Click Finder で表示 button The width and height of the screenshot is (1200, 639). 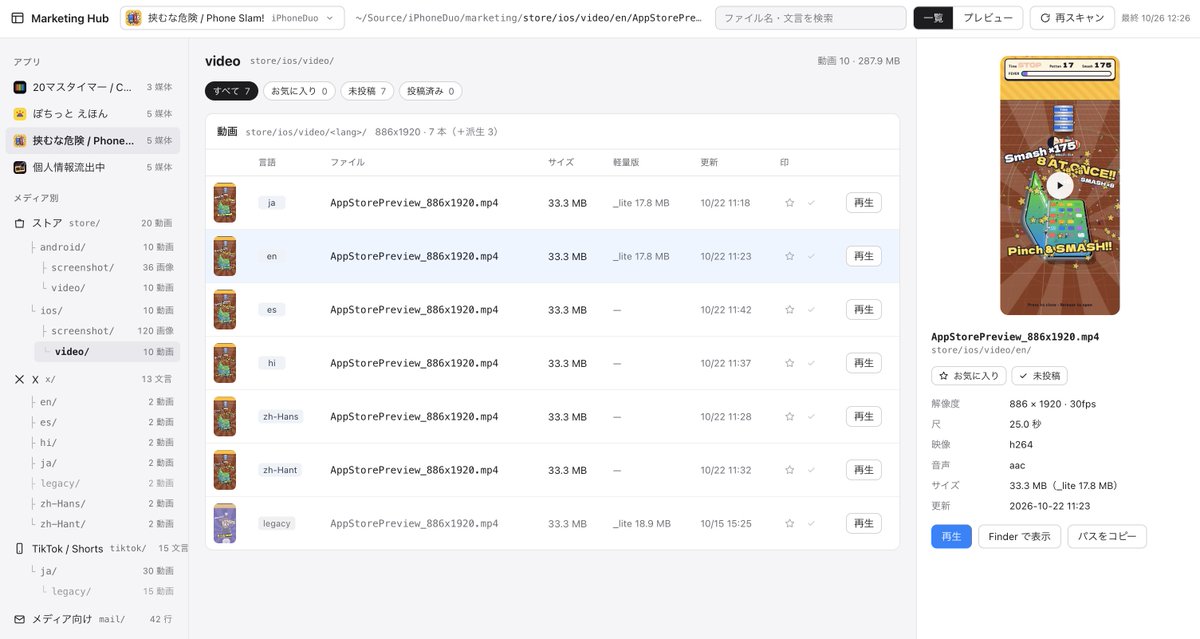click(1019, 537)
